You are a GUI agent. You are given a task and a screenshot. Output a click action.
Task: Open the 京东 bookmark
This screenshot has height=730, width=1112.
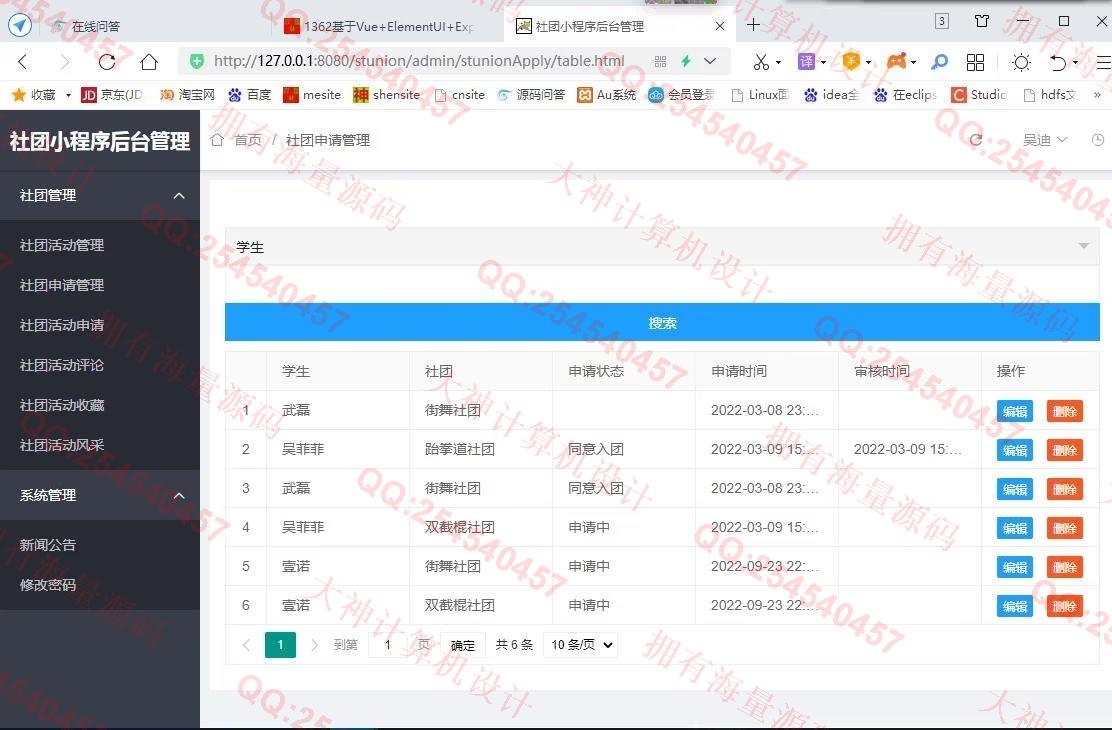(x=113, y=94)
